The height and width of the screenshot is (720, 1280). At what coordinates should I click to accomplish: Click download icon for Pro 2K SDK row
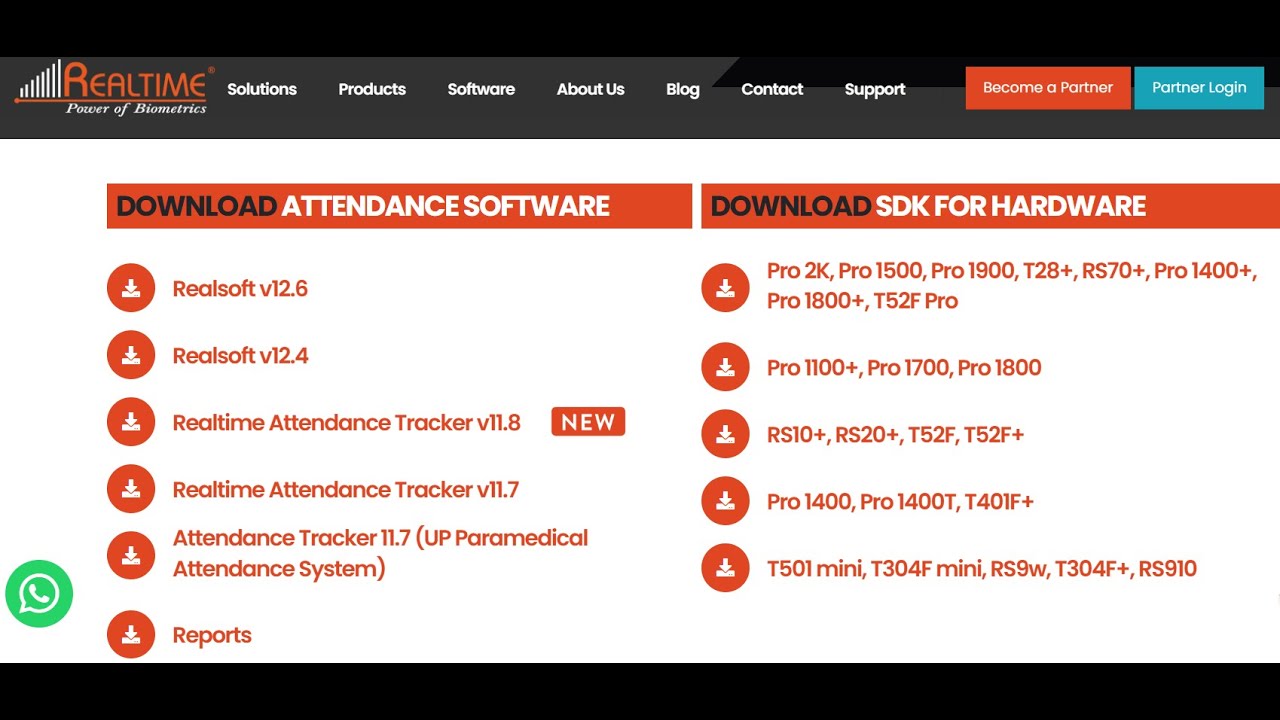[x=726, y=288]
